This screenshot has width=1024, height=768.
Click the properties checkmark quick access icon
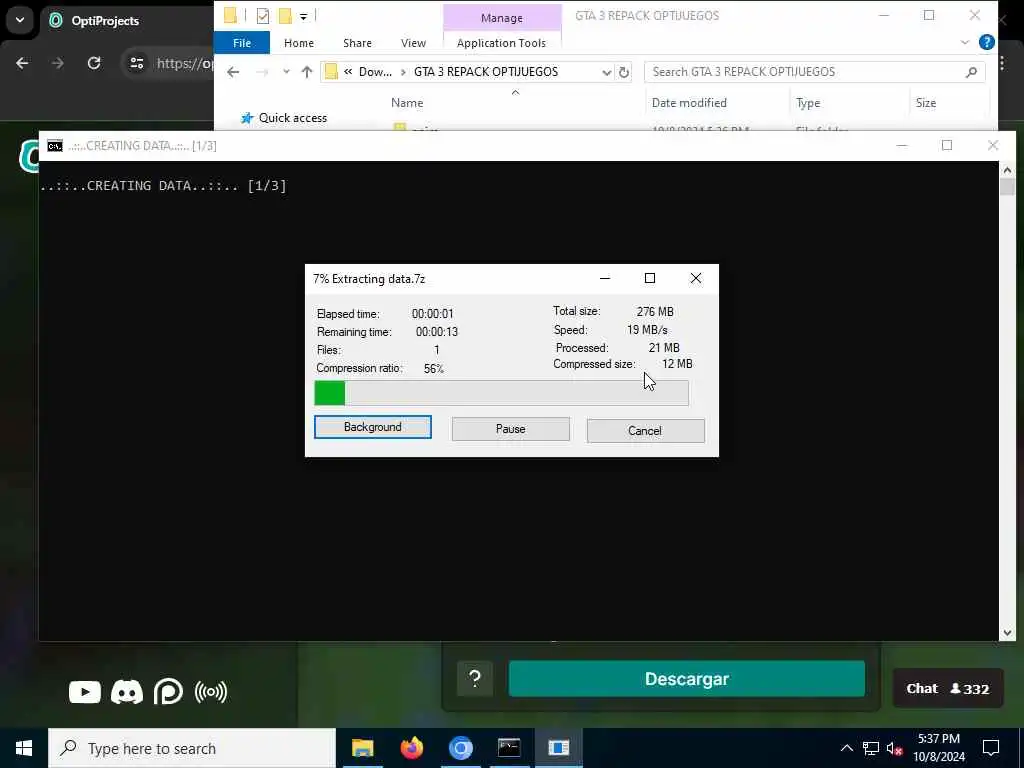point(263,16)
